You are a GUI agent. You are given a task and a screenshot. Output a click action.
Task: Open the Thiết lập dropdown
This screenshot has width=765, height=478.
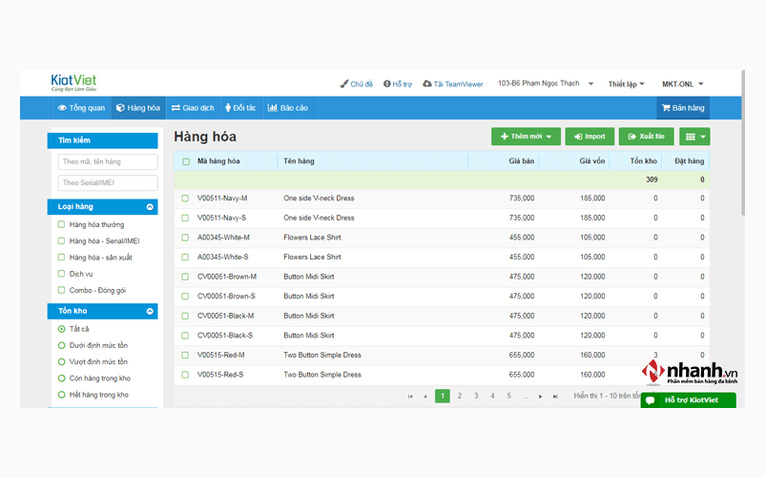pyautogui.click(x=626, y=84)
